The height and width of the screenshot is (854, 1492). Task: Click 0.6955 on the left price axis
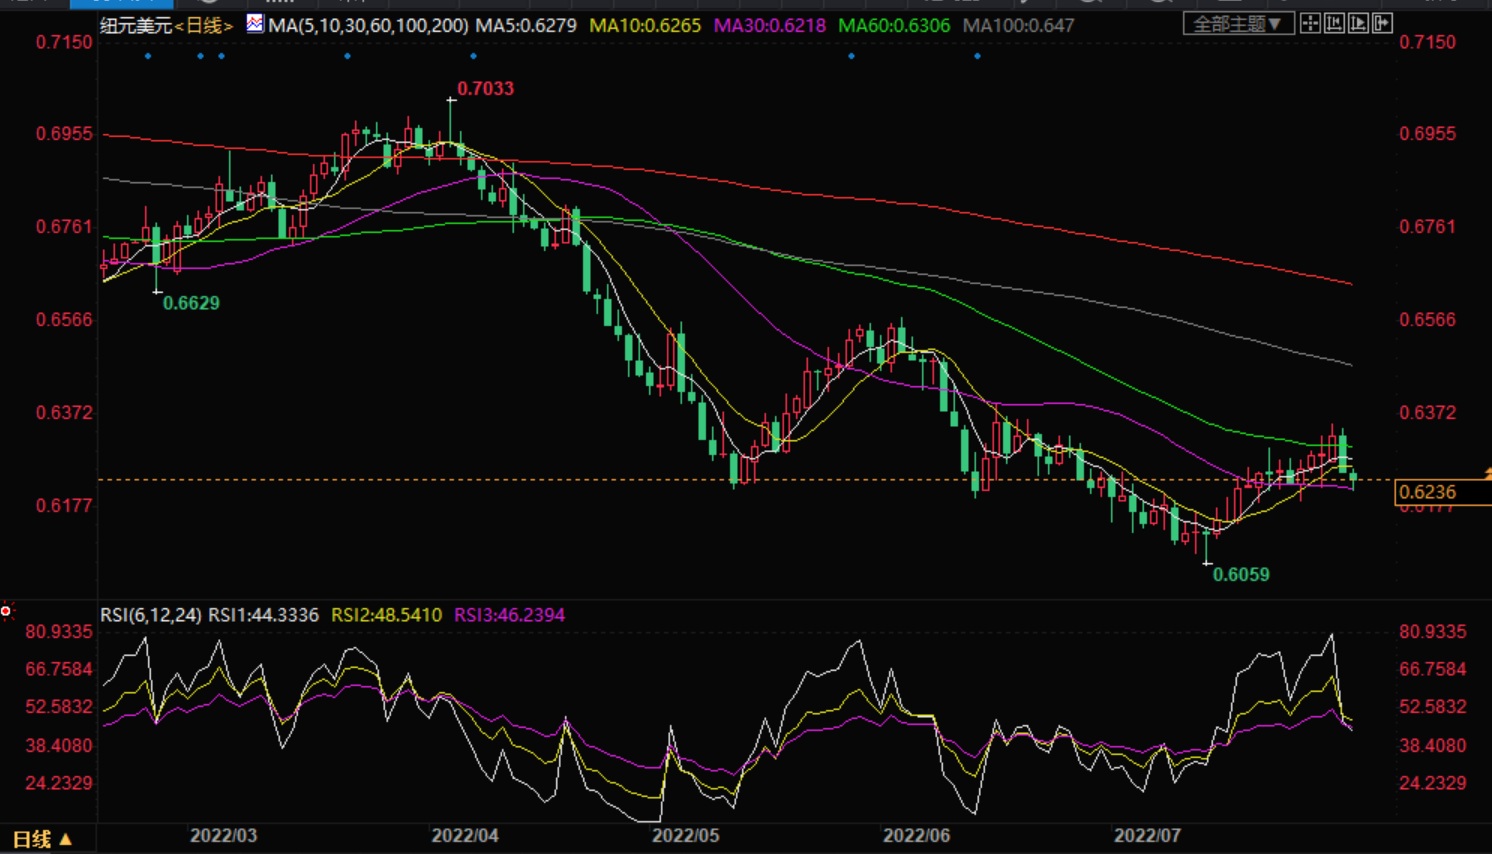pyautogui.click(x=64, y=134)
